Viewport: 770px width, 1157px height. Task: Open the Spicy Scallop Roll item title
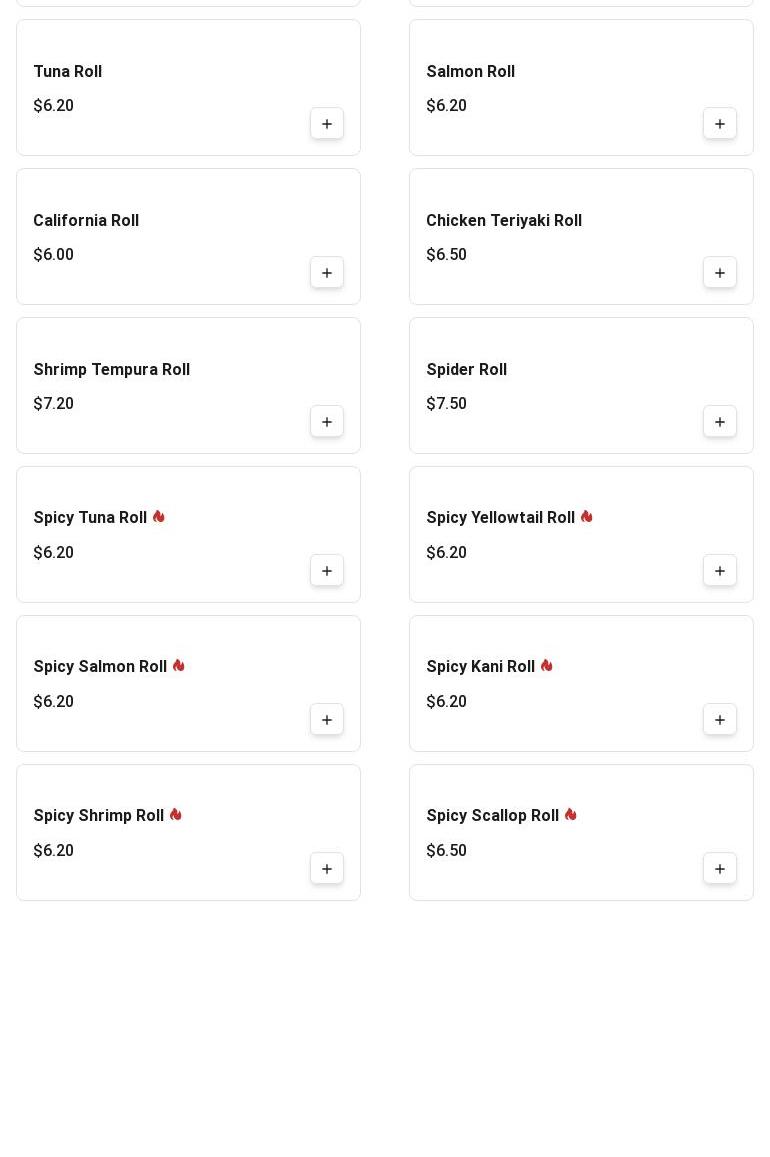pos(493,816)
